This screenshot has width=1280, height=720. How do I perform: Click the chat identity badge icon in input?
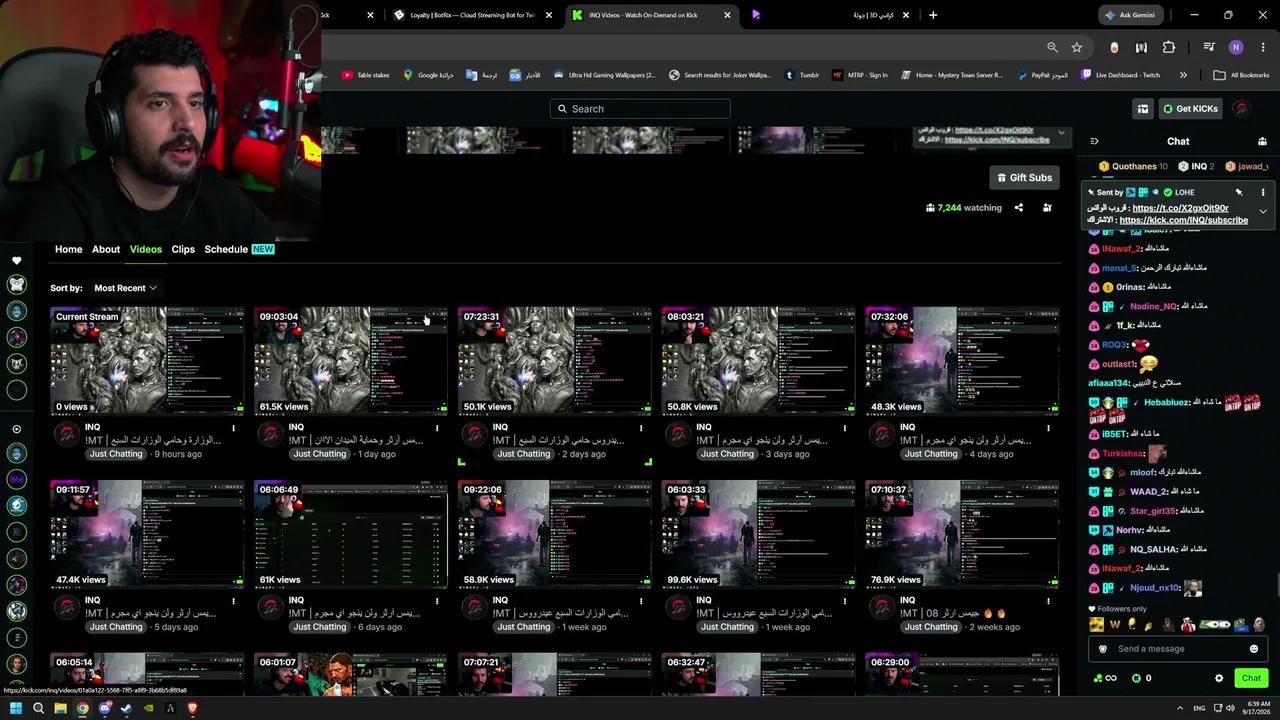tap(1103, 649)
